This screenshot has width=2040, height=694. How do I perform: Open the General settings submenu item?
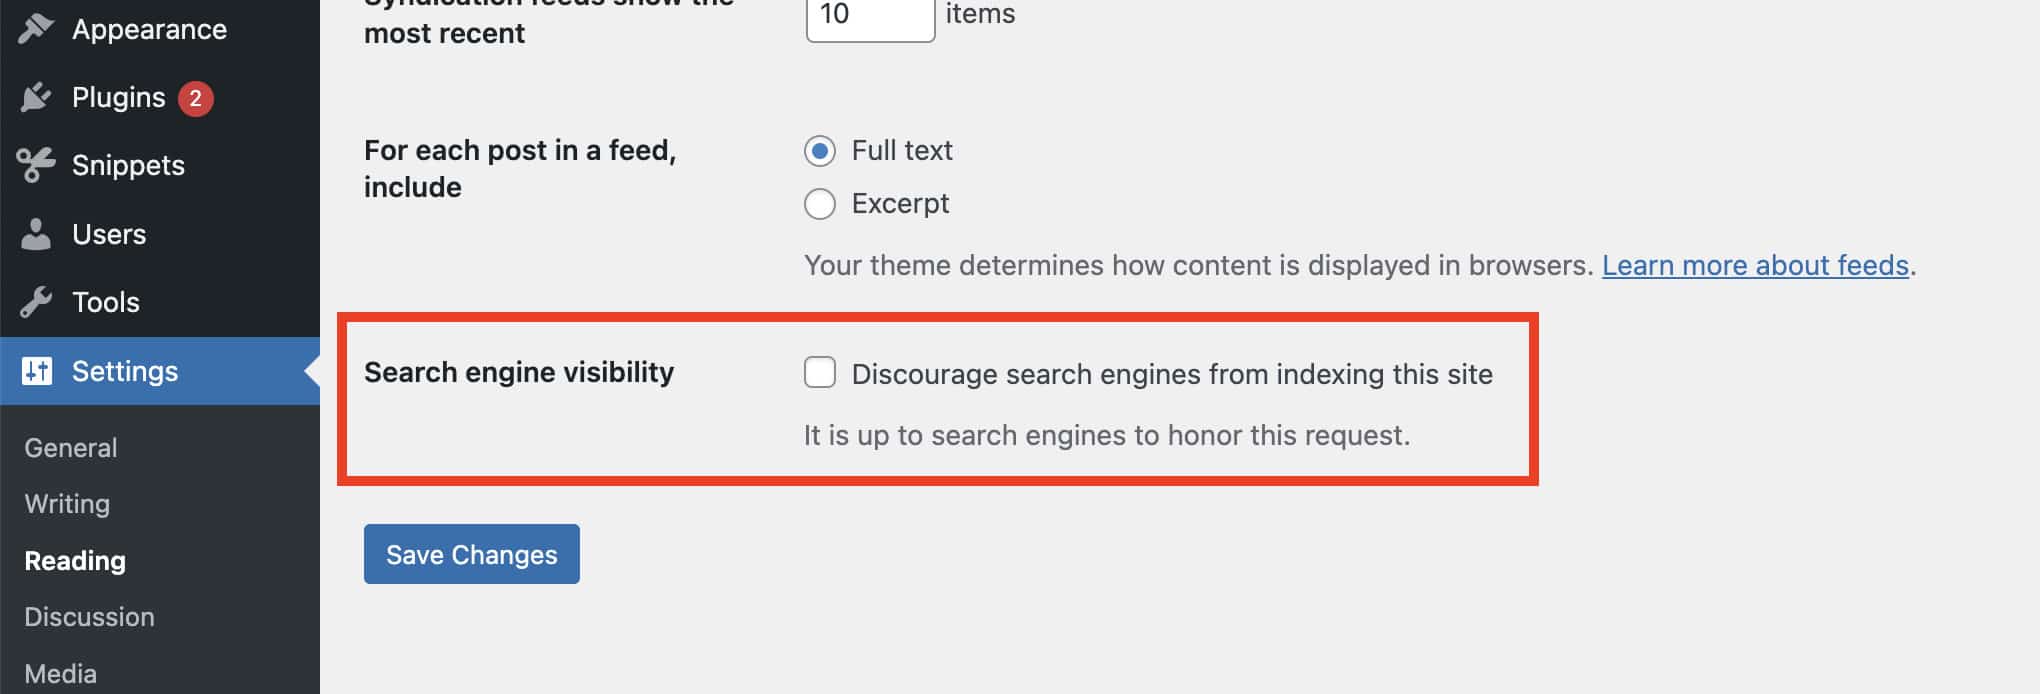click(x=71, y=448)
